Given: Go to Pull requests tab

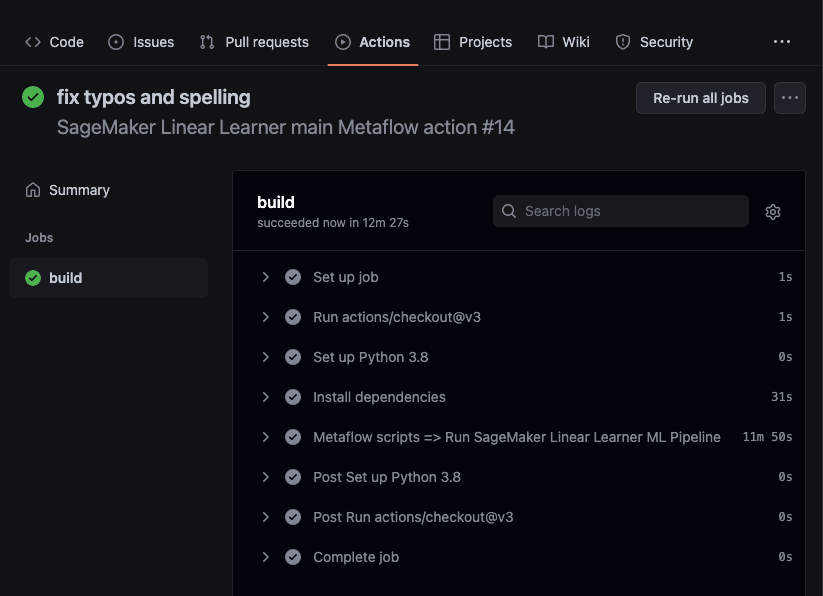Looking at the screenshot, I should coord(254,42).
